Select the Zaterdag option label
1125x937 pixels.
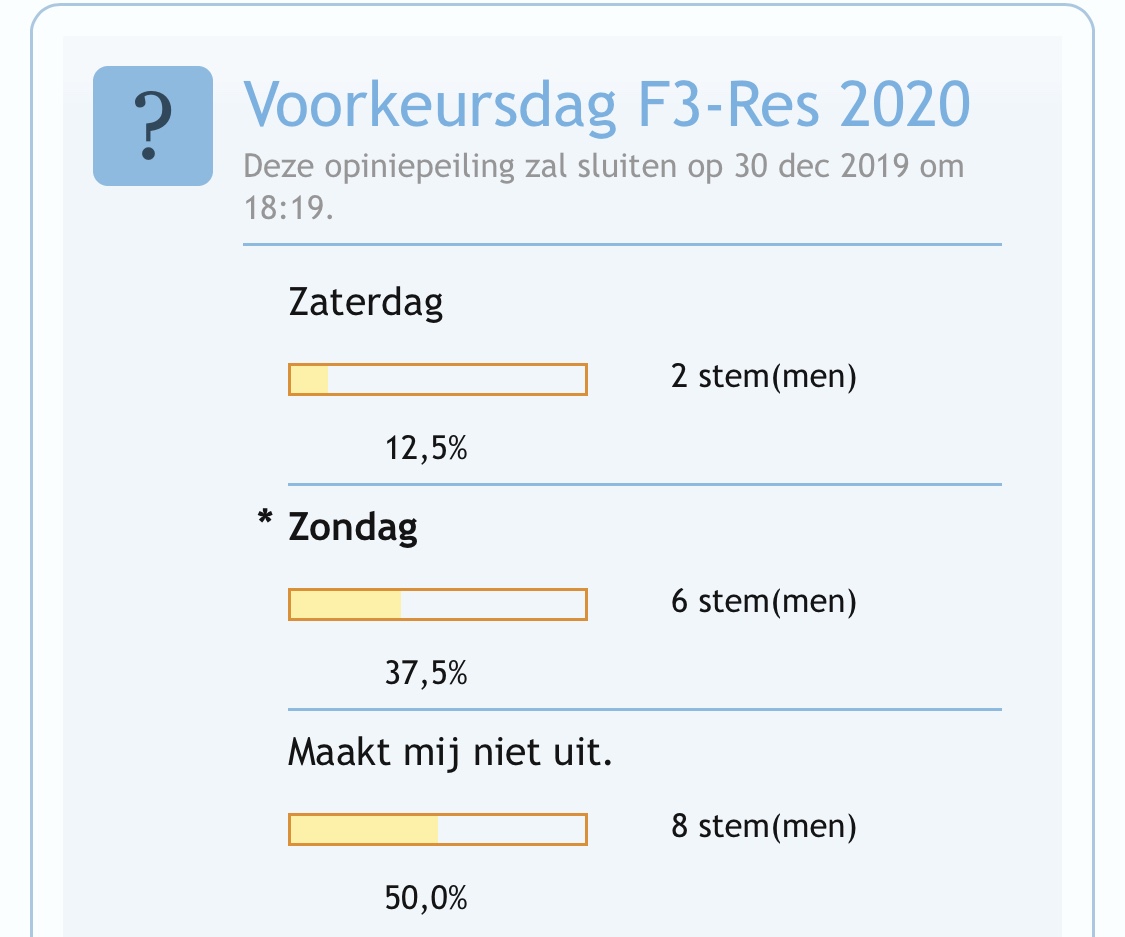coord(366,302)
